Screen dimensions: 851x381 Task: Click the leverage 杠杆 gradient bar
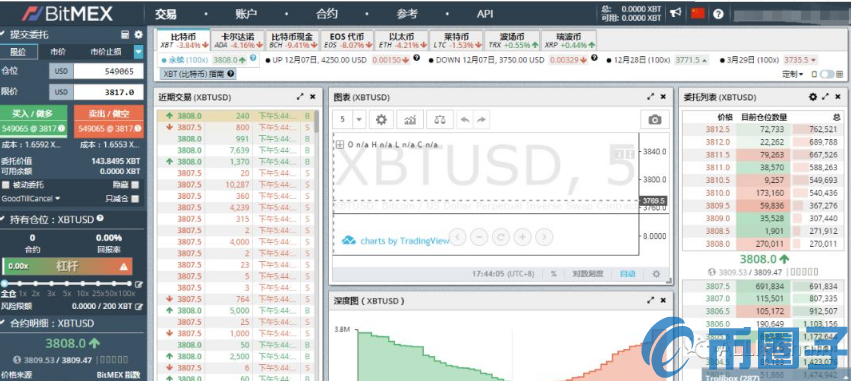pos(67,266)
